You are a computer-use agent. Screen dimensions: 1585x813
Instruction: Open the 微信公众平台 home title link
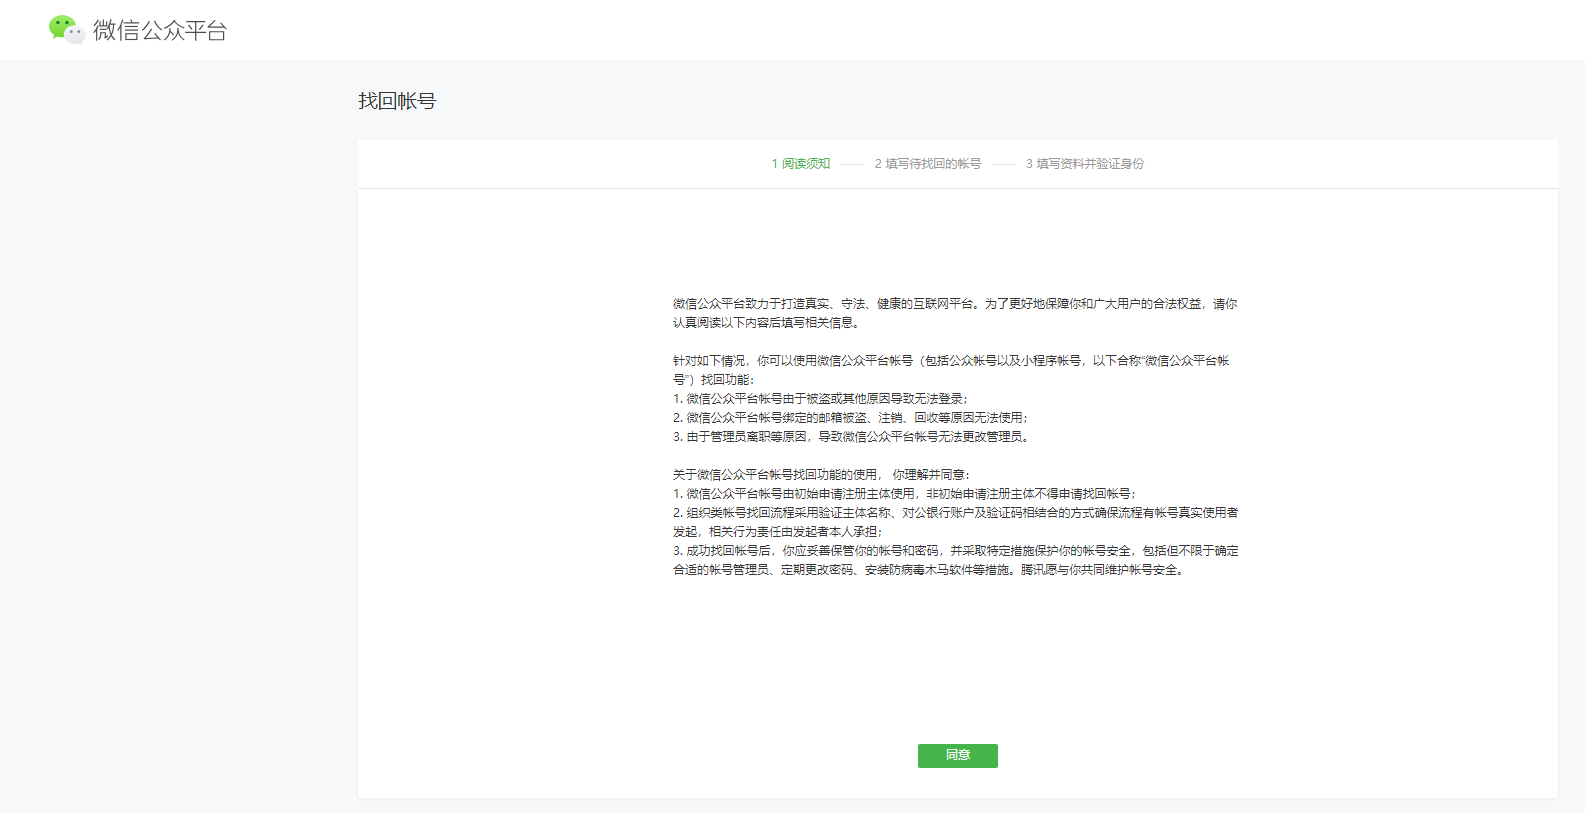click(160, 30)
